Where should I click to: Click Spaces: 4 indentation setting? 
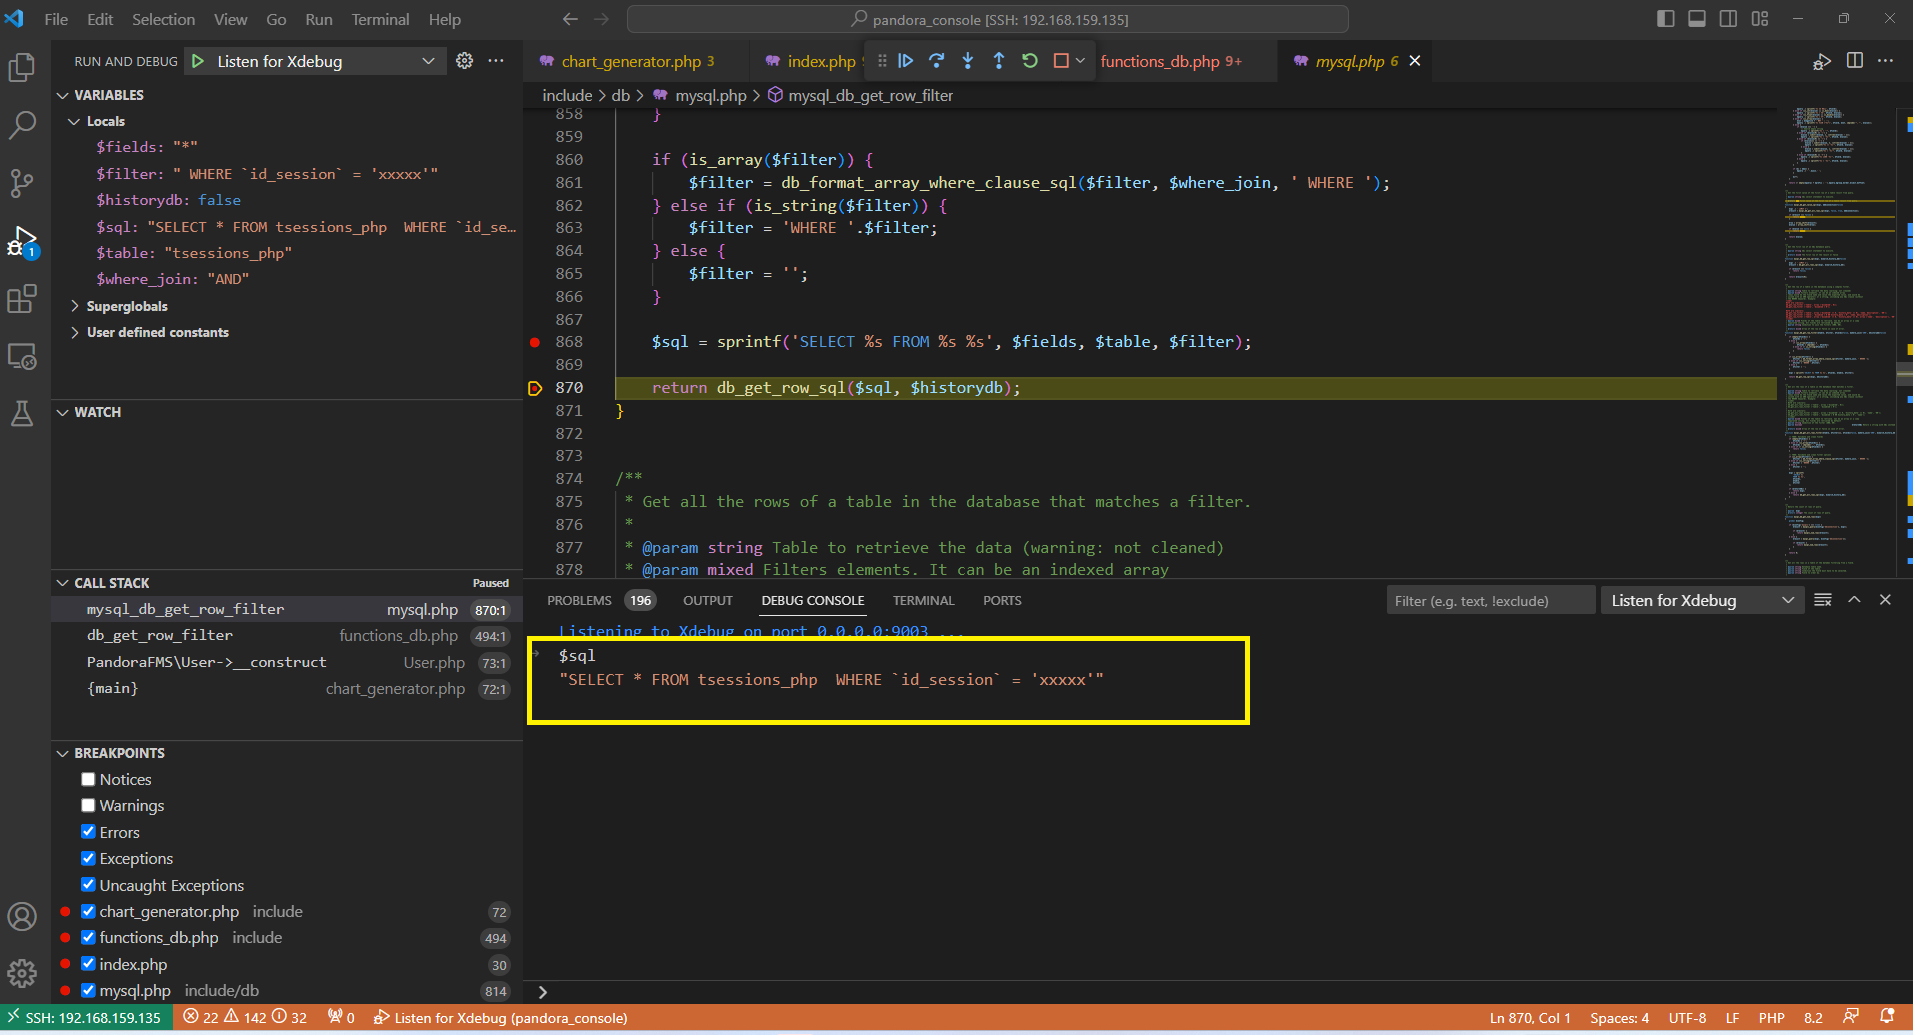click(x=1619, y=1017)
